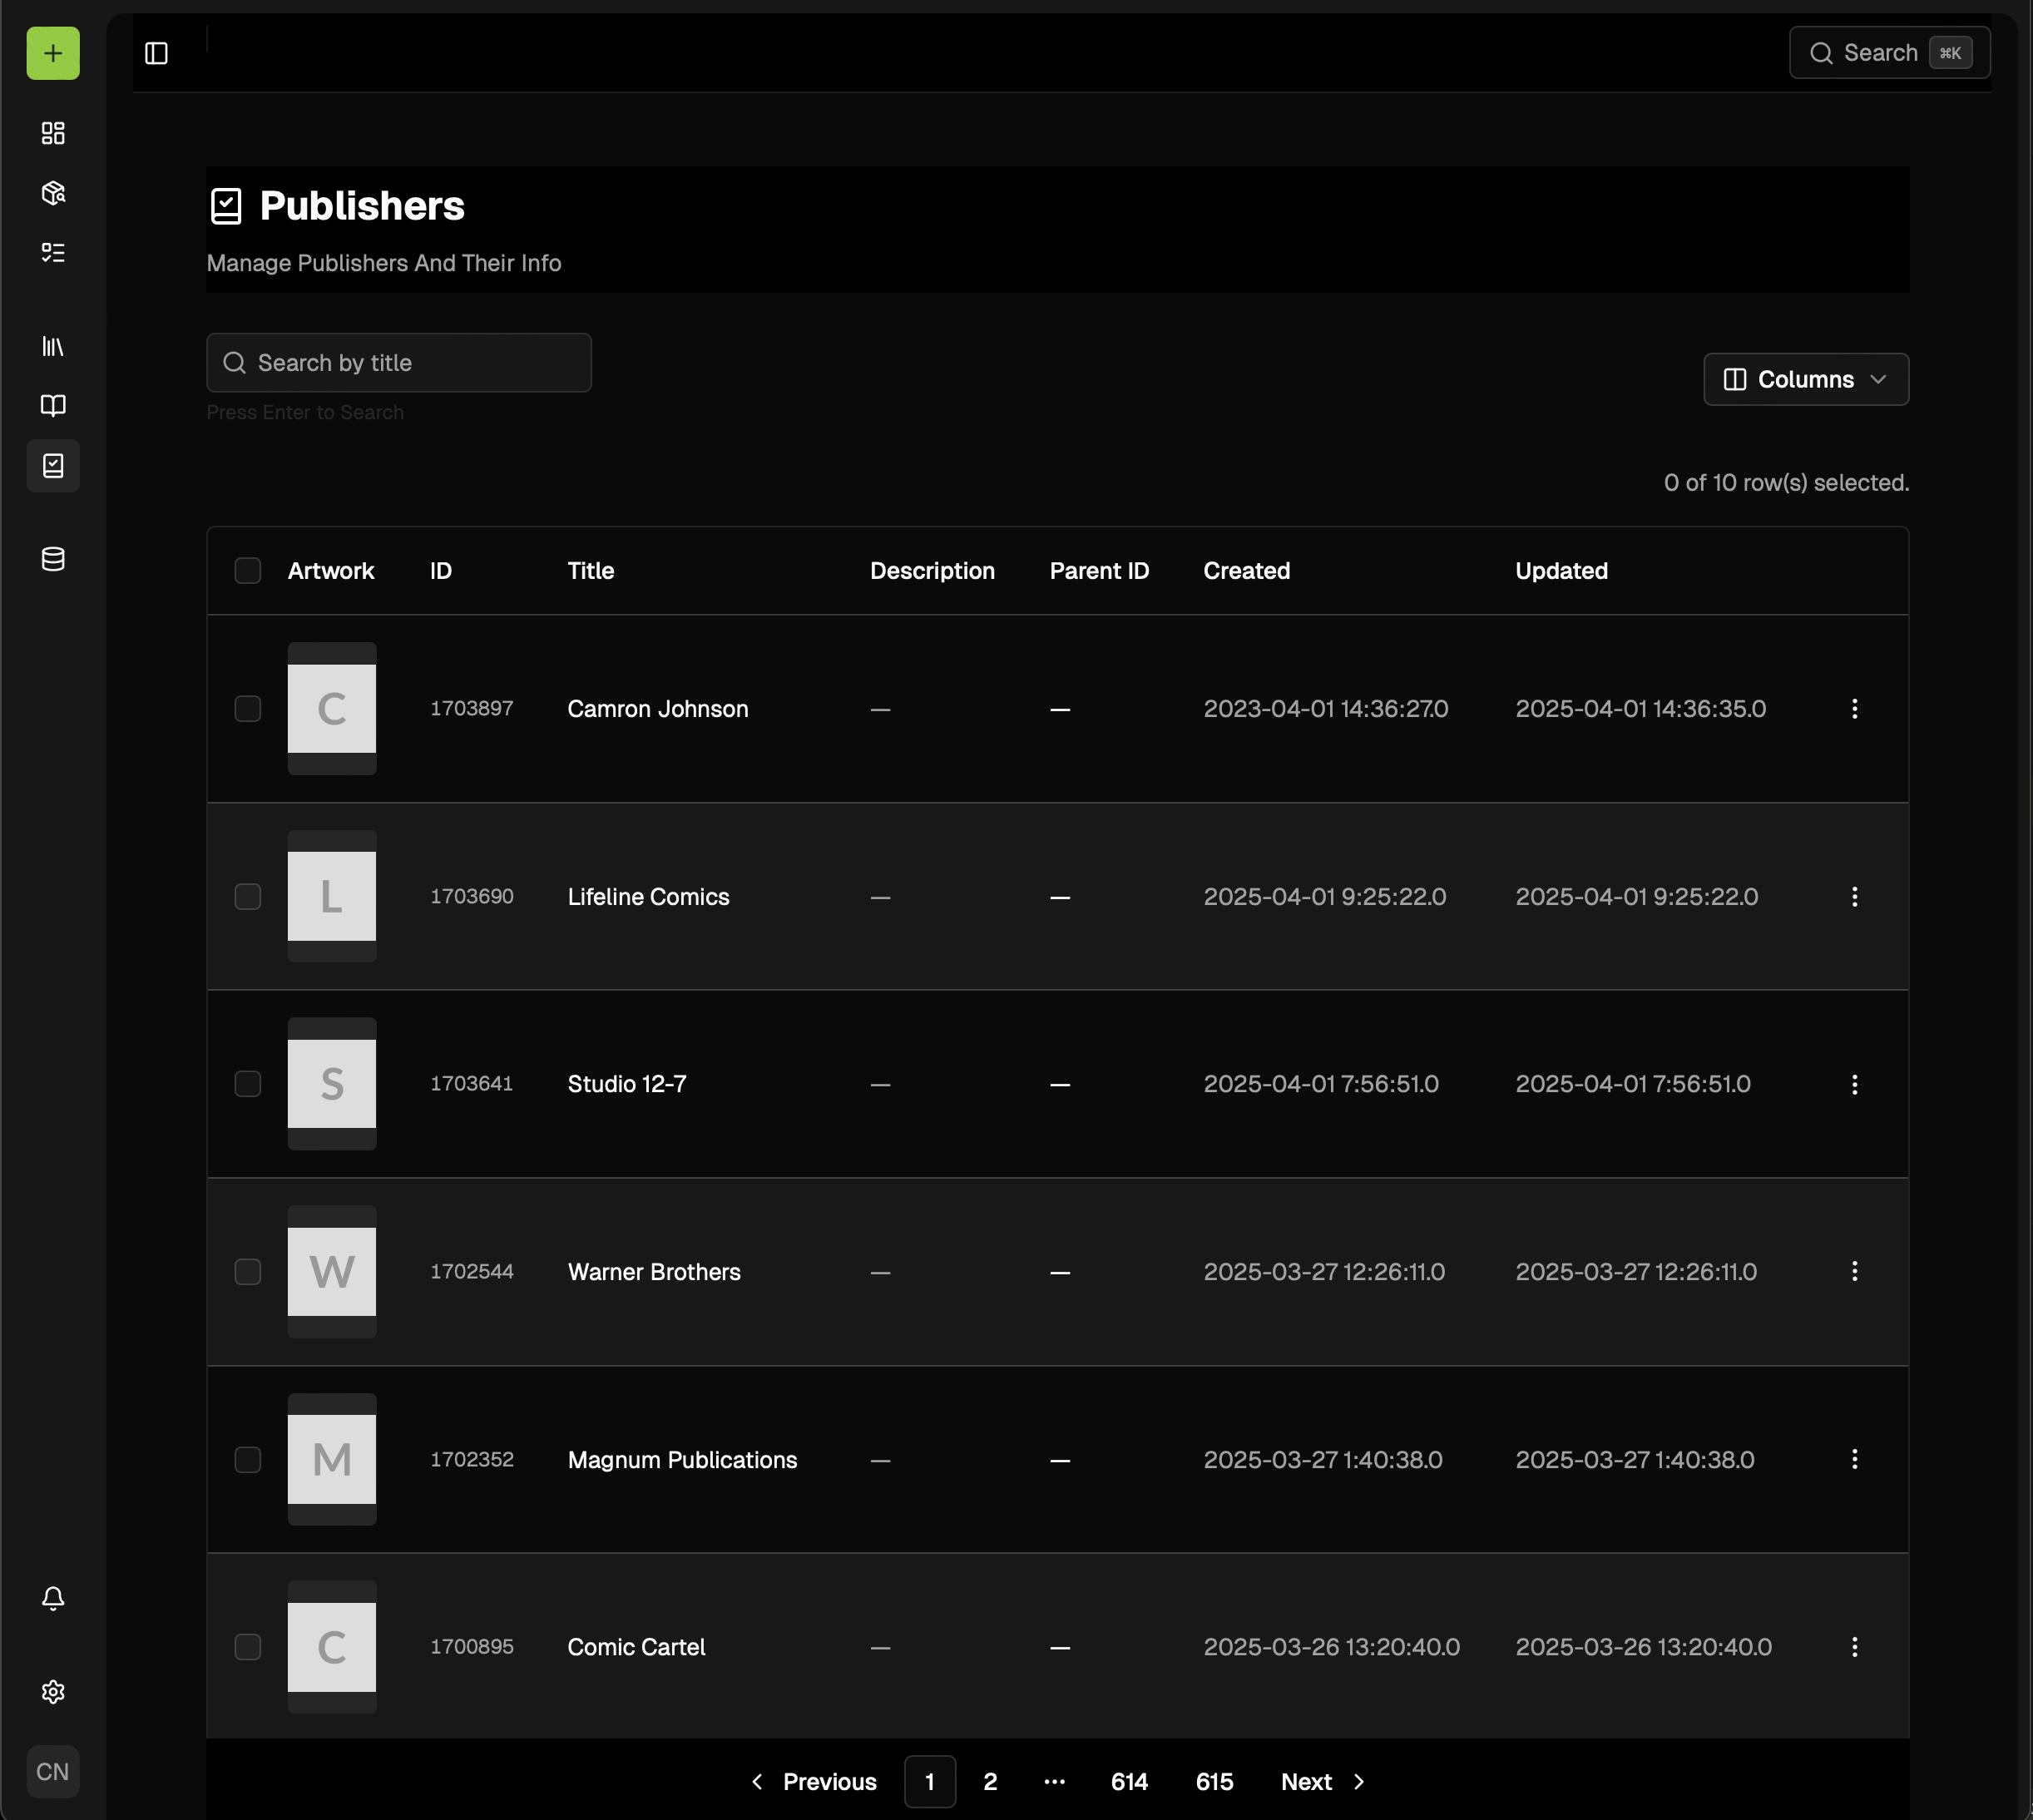
Task: Toggle the select-all rows header checkbox
Action: coord(247,571)
